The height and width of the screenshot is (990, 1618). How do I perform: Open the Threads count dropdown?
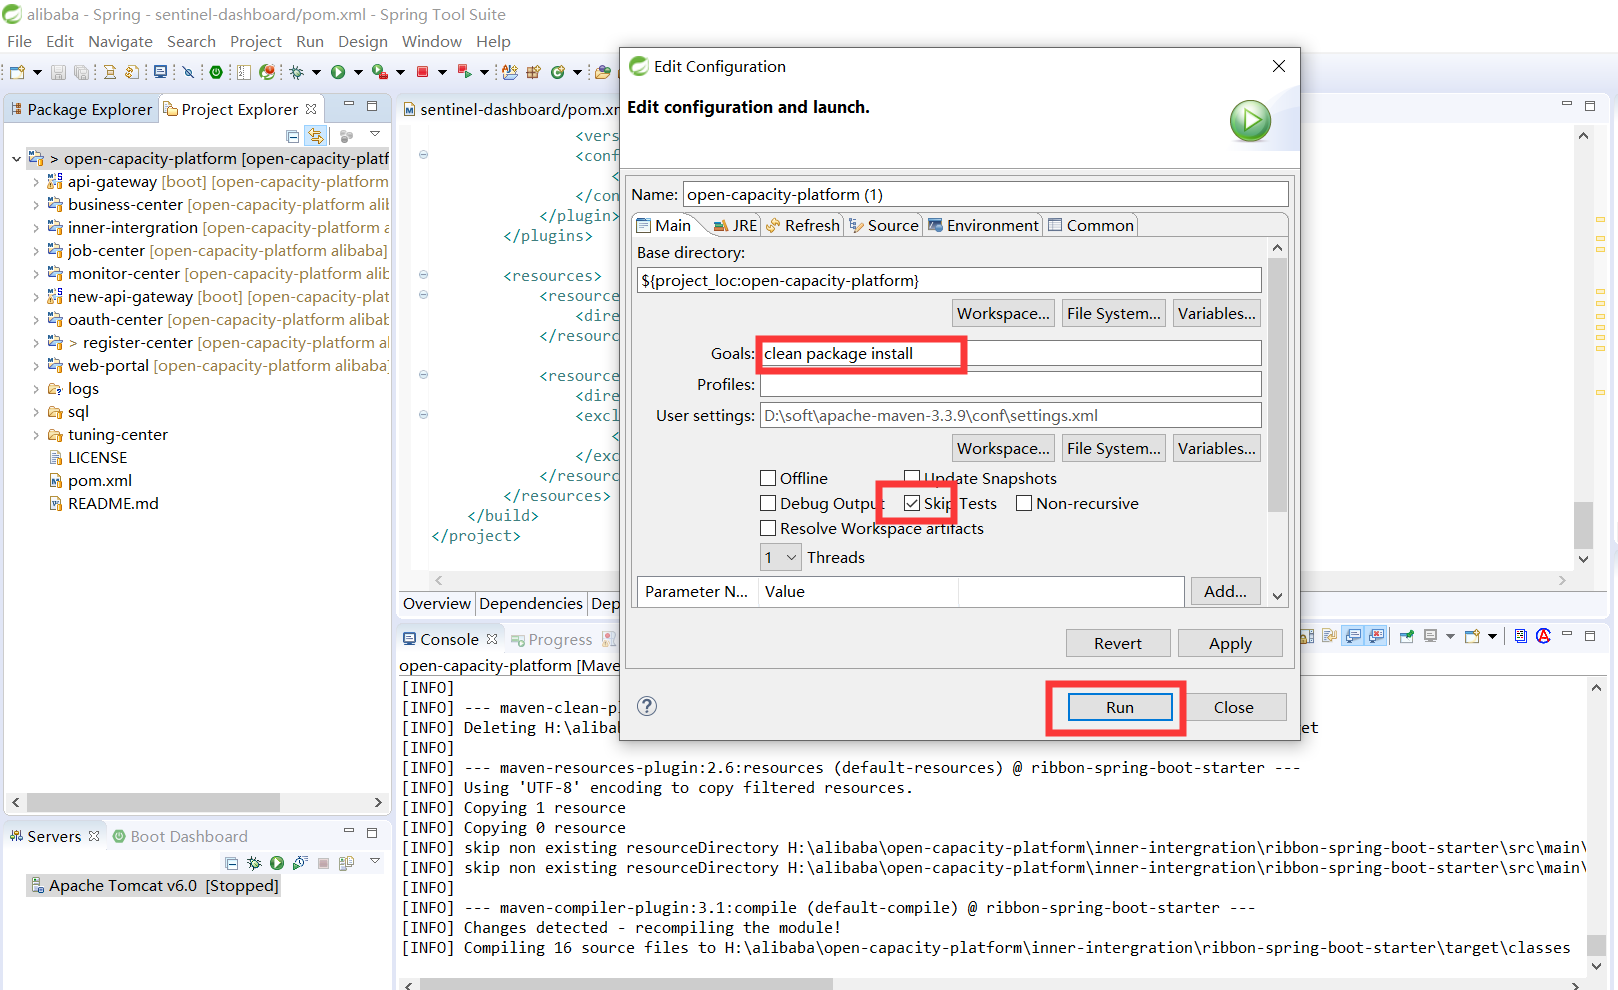780,557
